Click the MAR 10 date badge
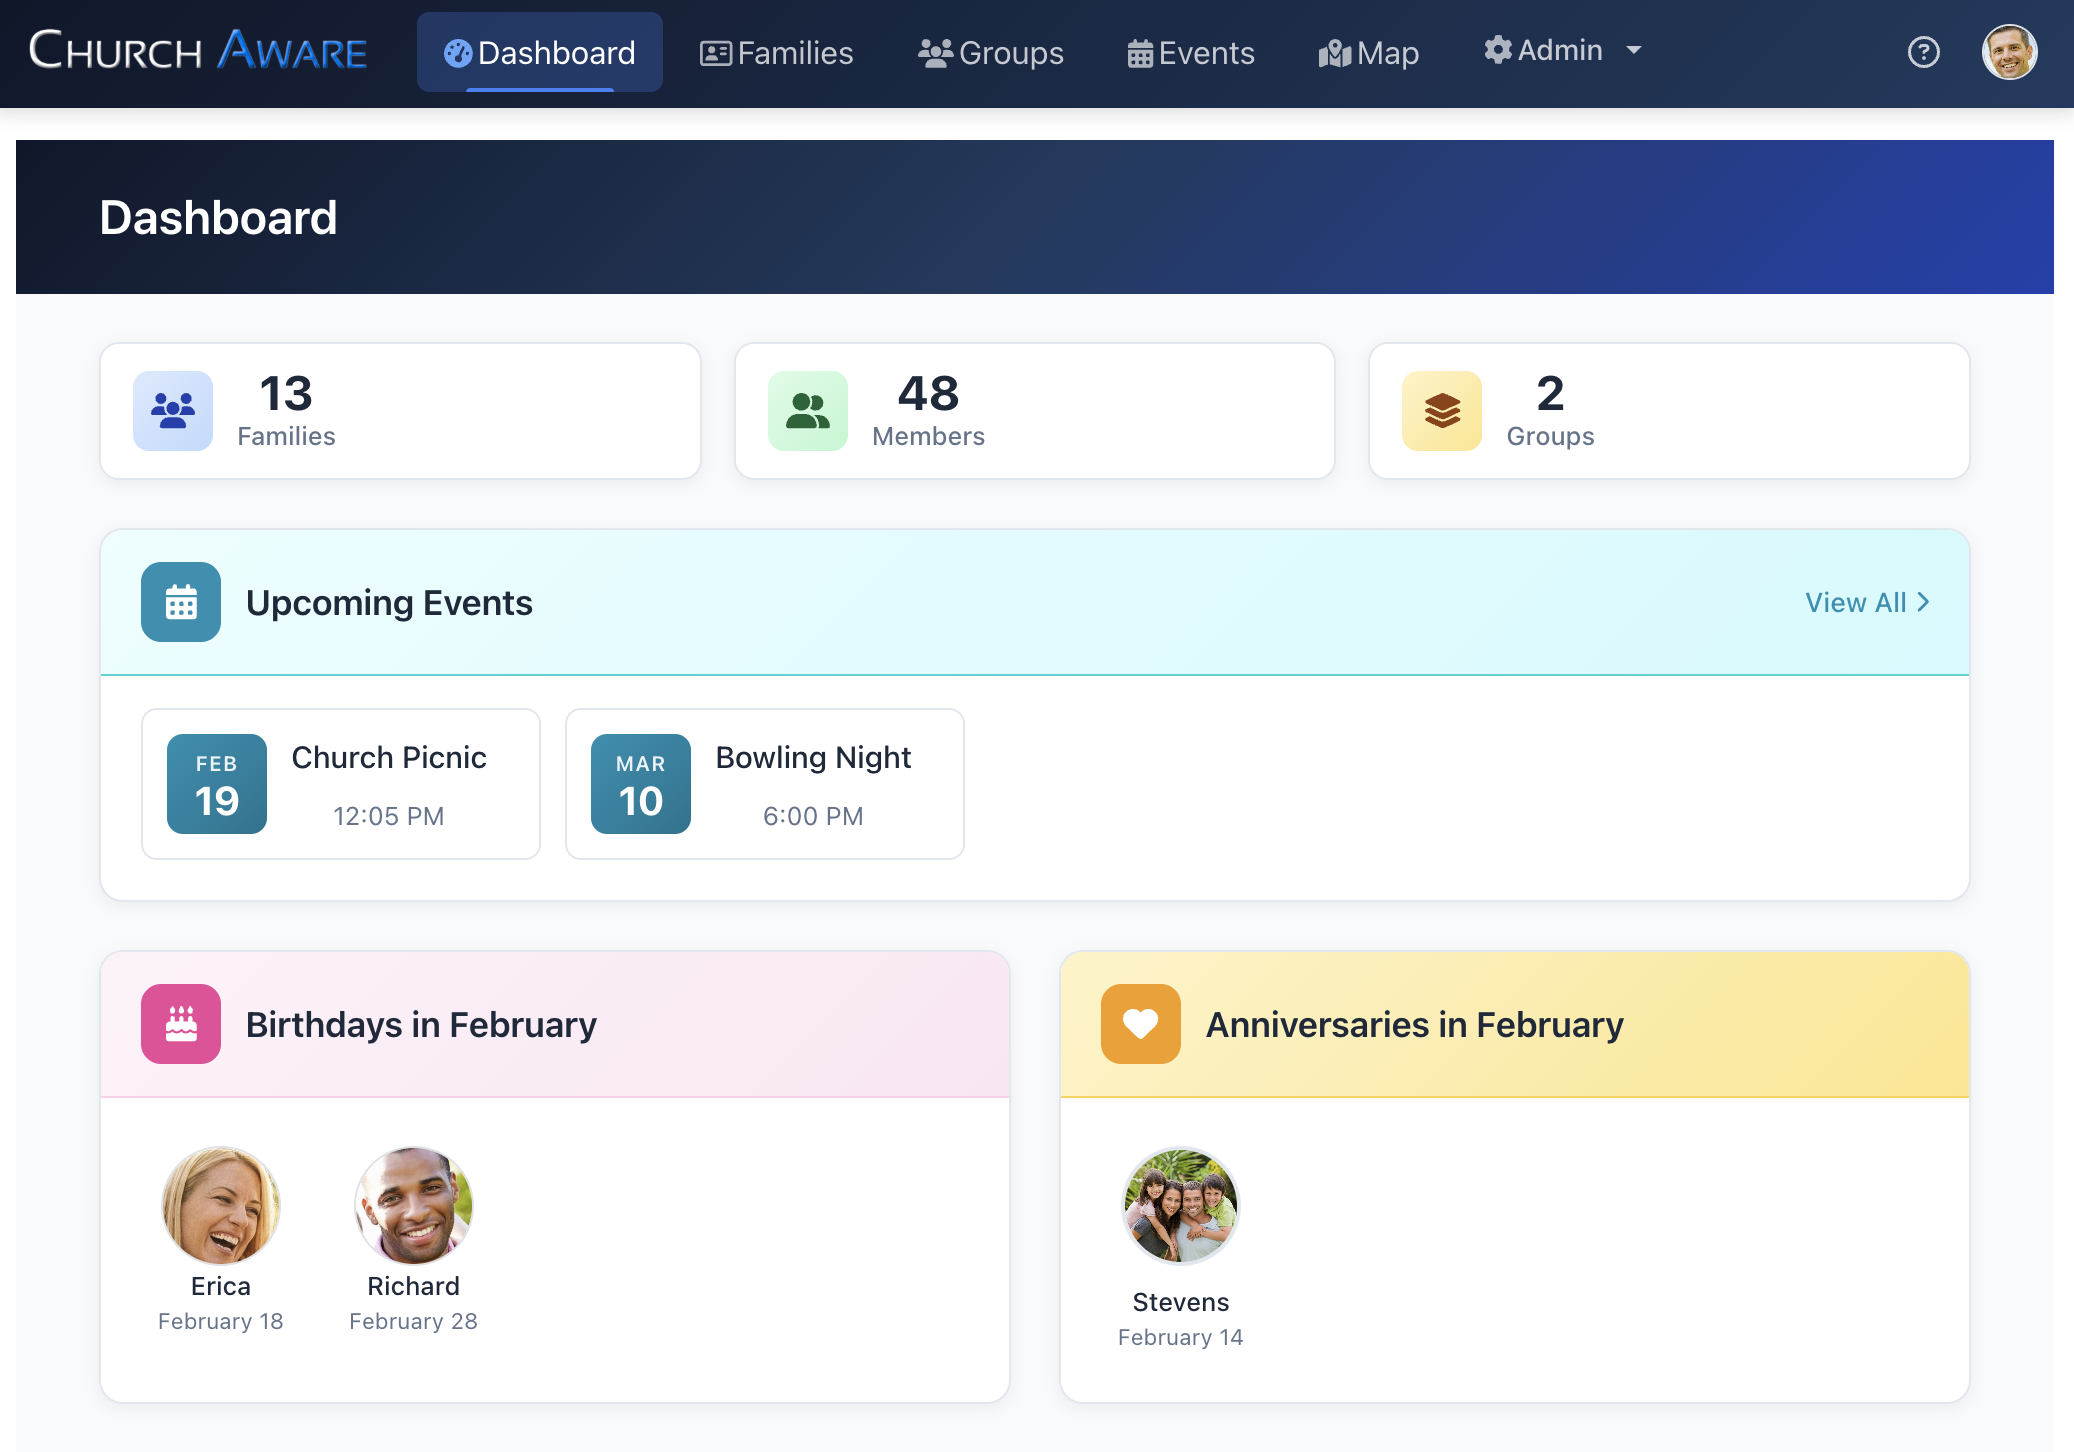This screenshot has height=1452, width=2074. [641, 784]
